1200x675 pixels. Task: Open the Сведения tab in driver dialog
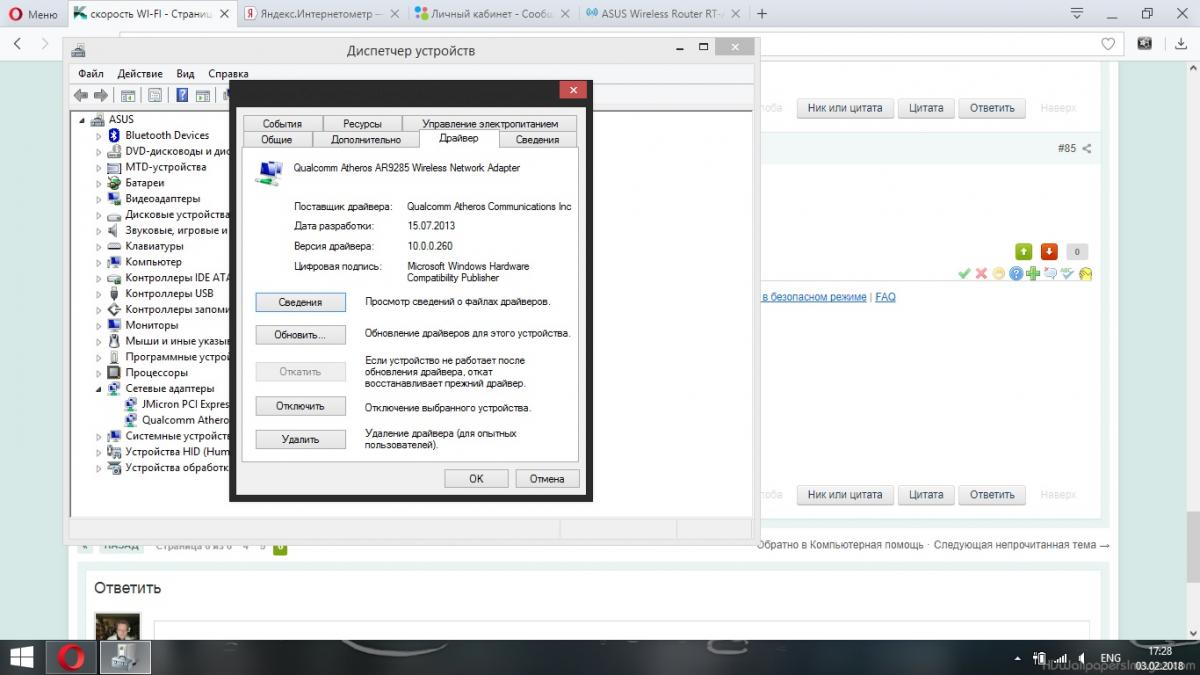tap(538, 140)
